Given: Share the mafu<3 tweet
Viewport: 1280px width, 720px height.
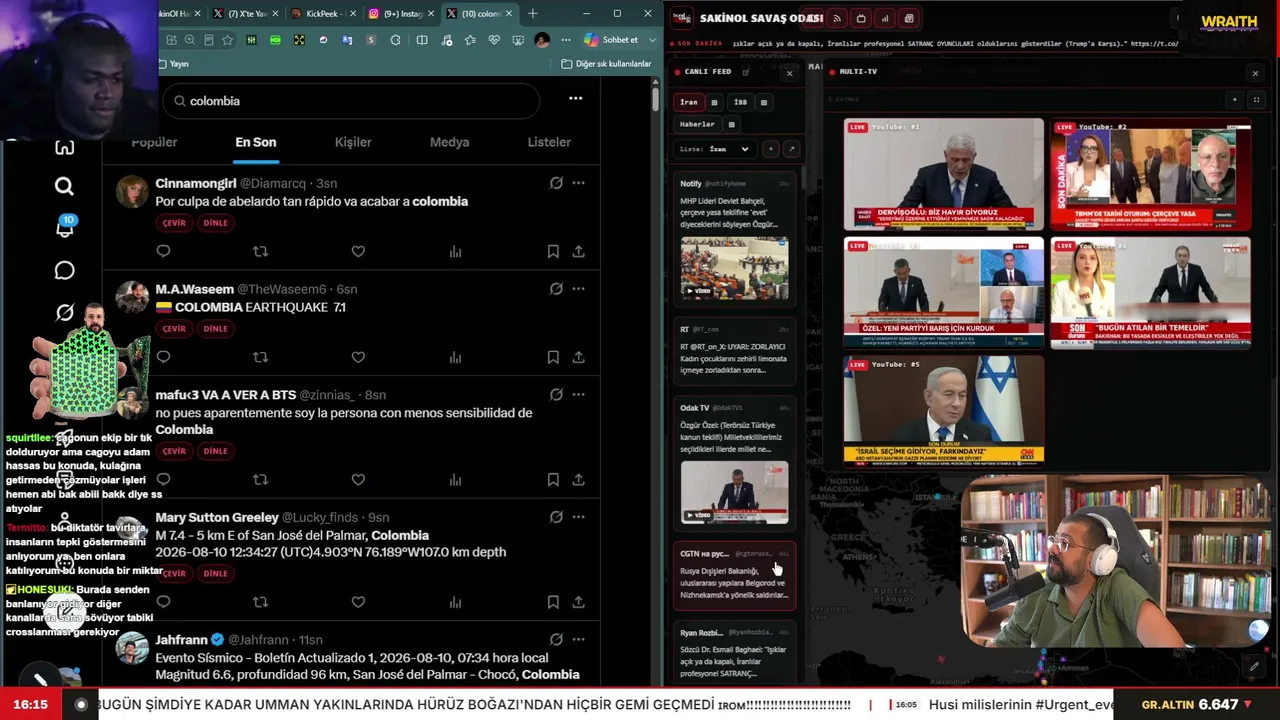Looking at the screenshot, I should [578, 480].
